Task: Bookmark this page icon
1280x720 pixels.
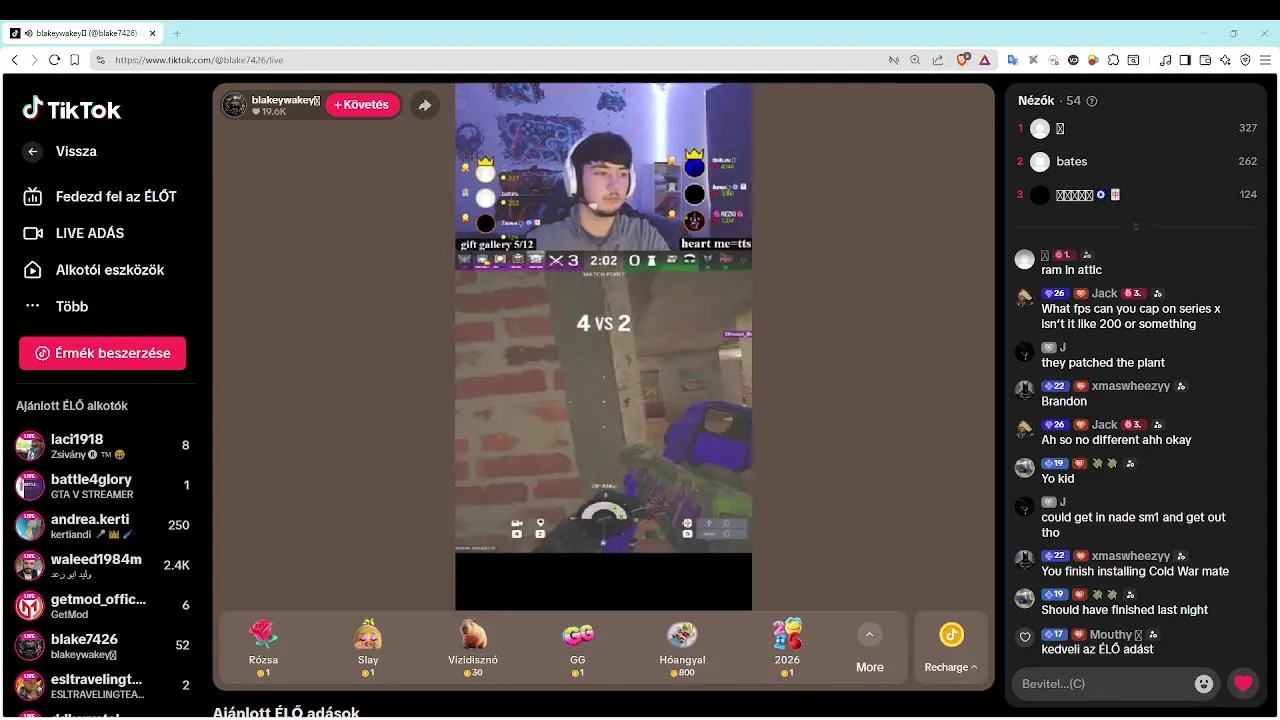Action: click(75, 60)
